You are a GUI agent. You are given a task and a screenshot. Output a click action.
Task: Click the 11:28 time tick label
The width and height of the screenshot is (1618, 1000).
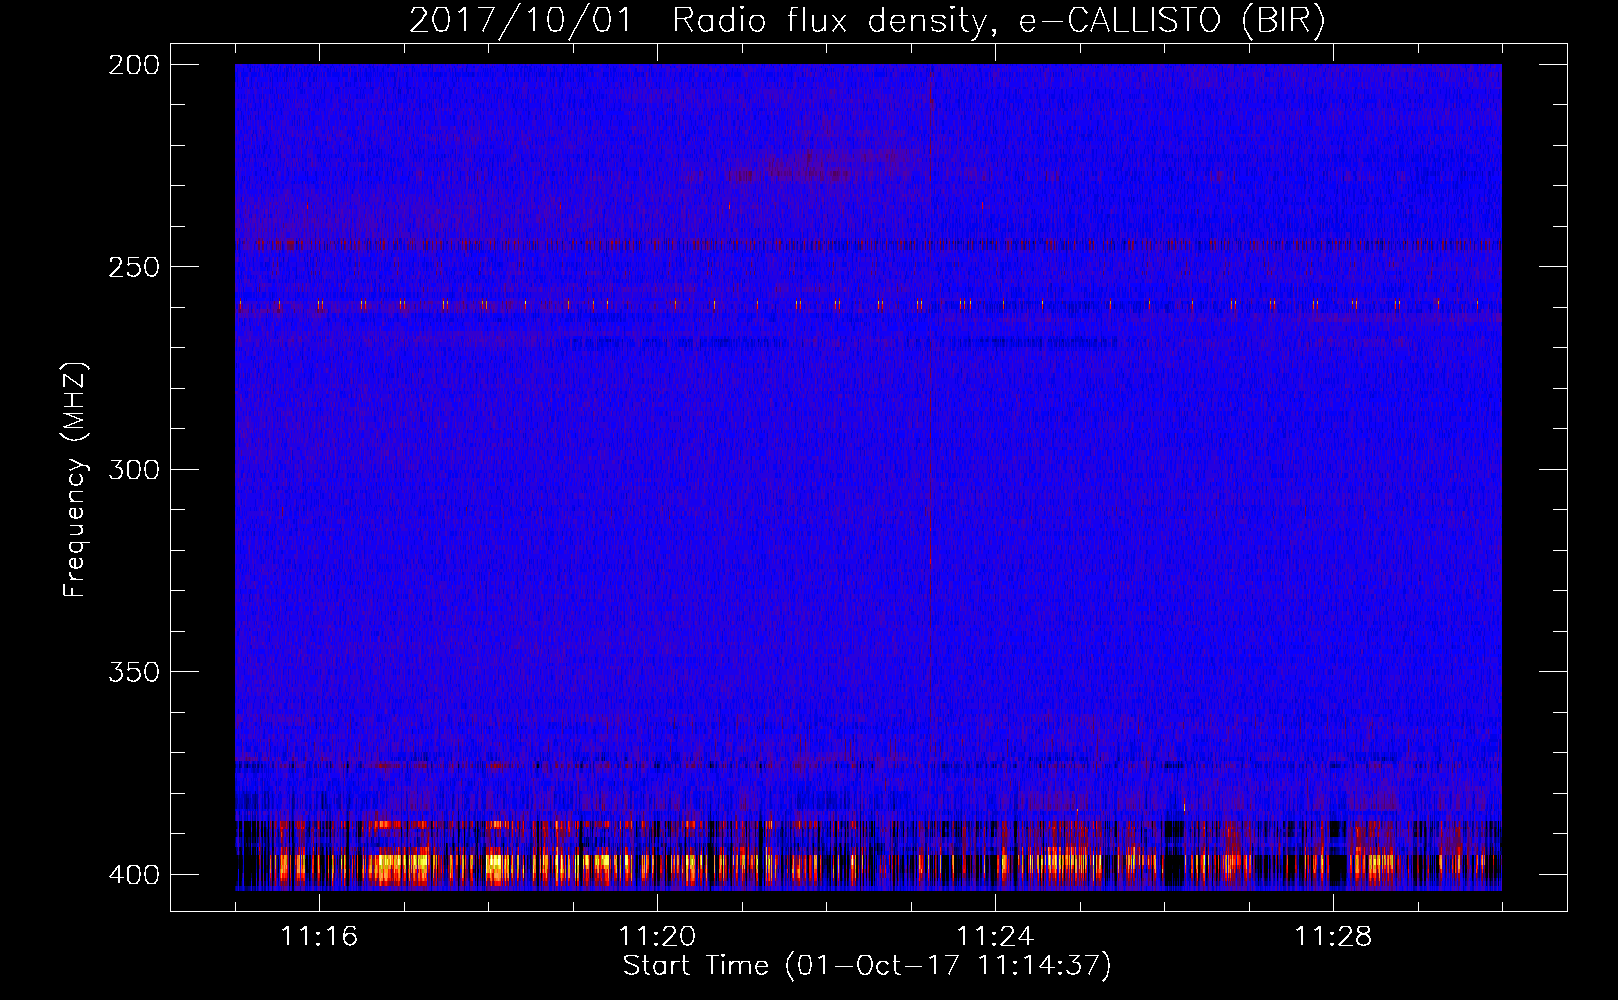(1333, 936)
